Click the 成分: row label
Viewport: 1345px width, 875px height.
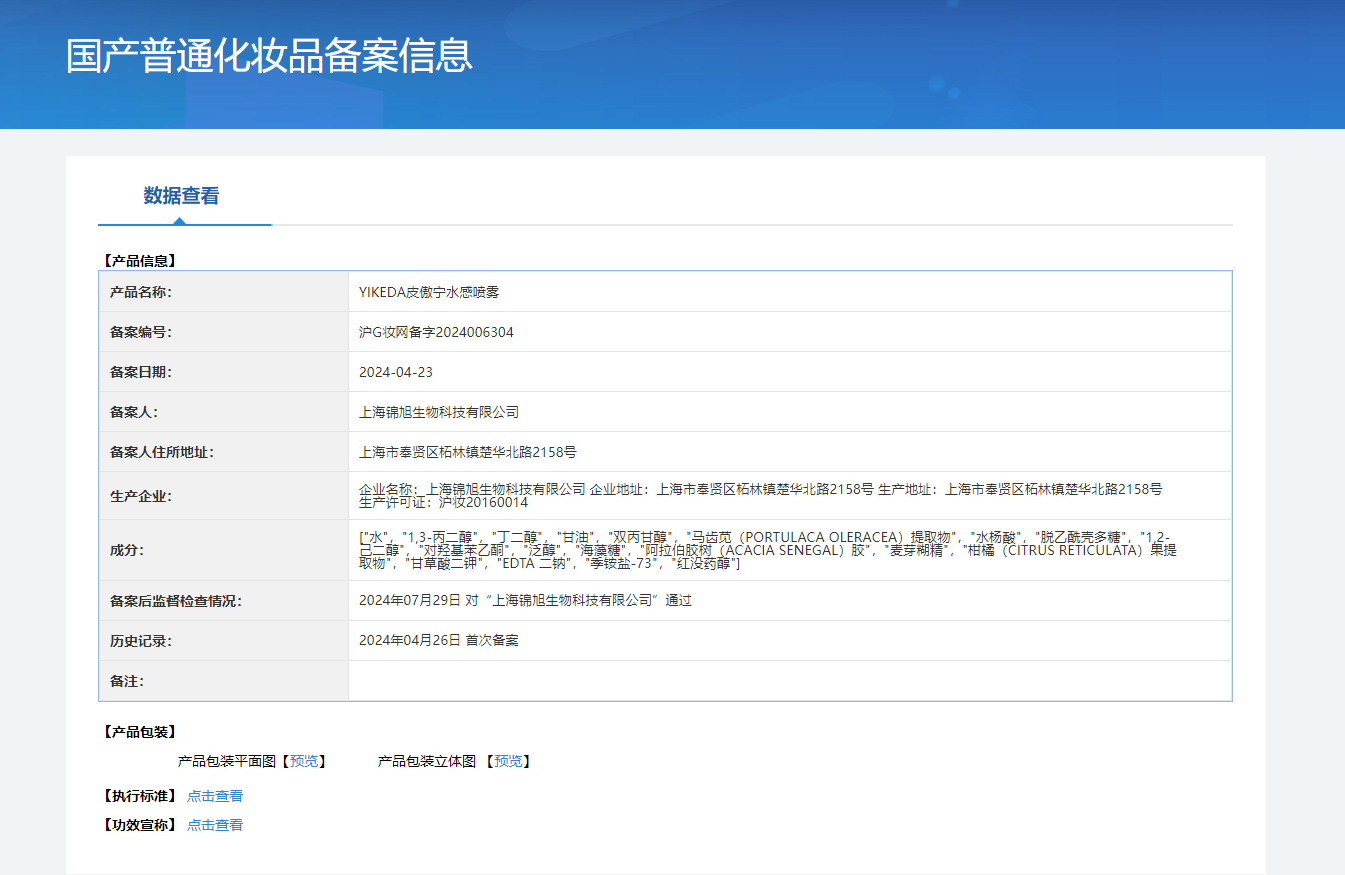point(127,550)
